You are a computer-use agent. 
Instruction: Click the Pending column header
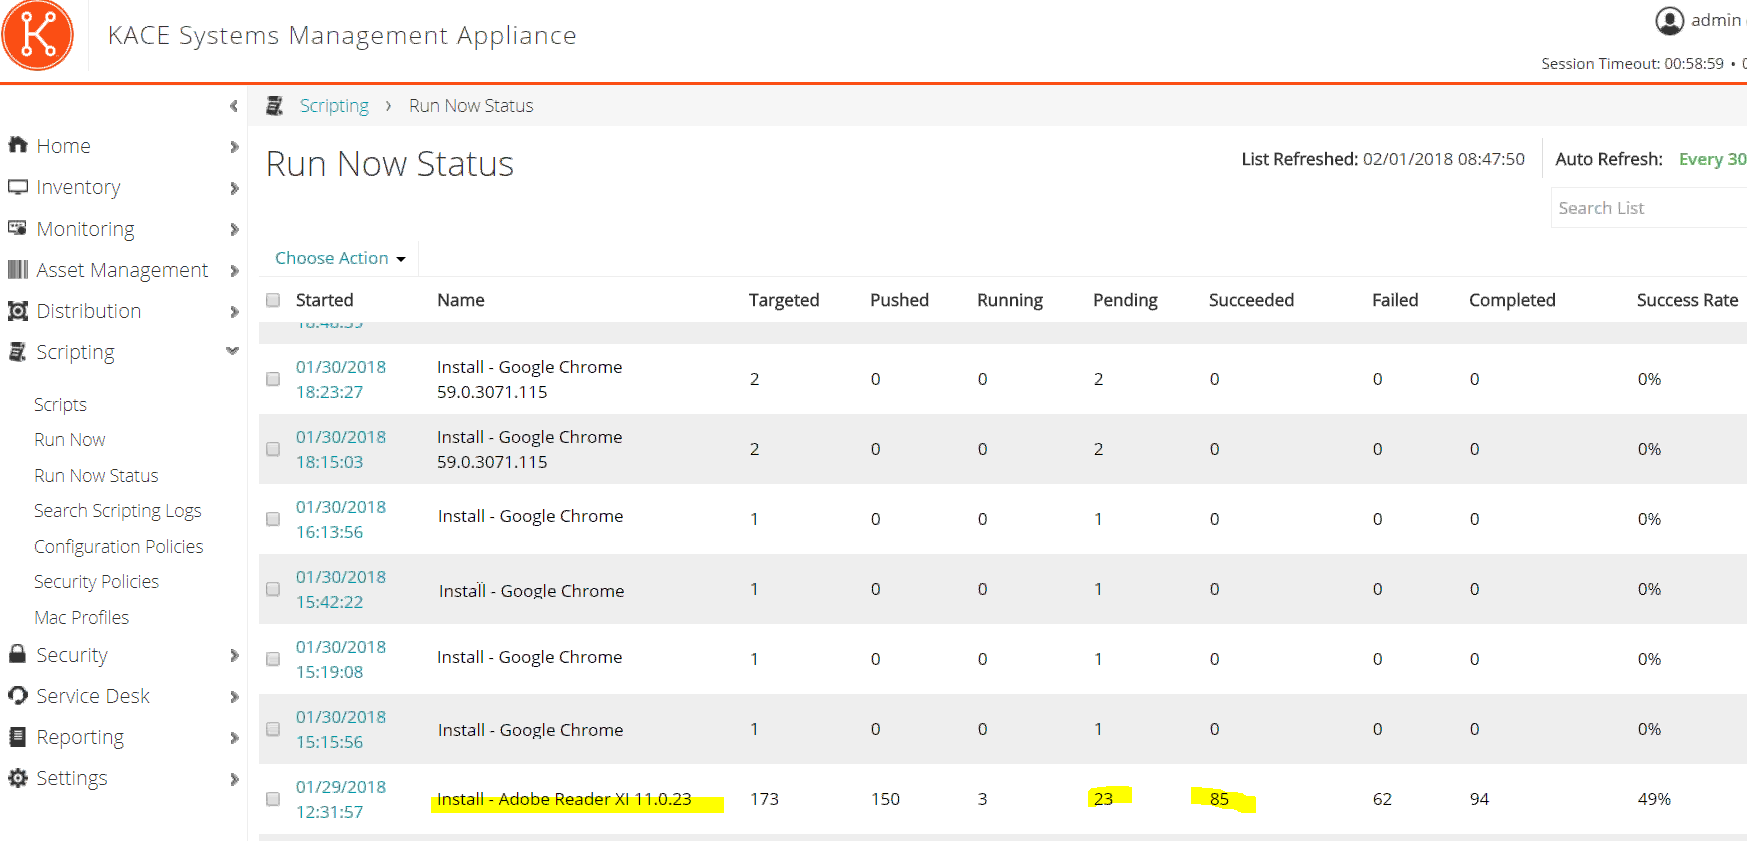pos(1125,300)
